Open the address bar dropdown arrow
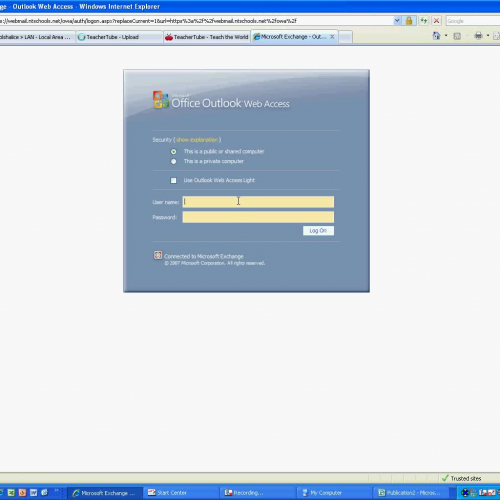 (397, 21)
